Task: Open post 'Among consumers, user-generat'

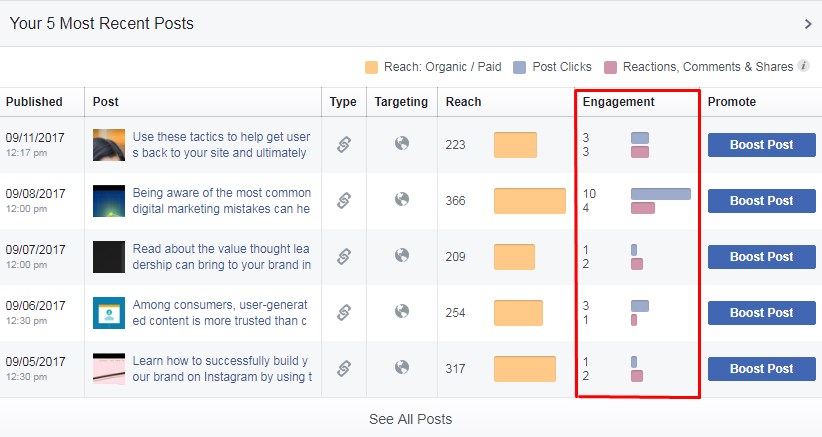Action: (220, 313)
